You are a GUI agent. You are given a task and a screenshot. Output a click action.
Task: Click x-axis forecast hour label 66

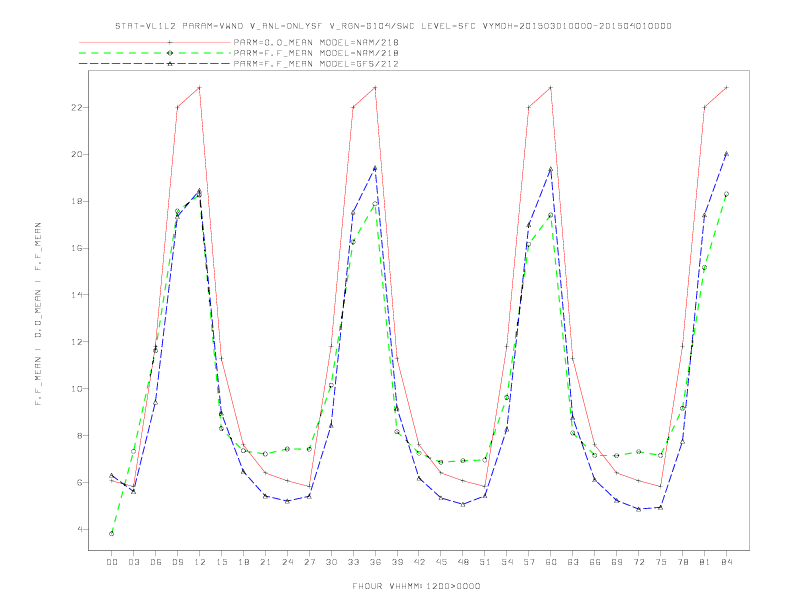pos(595,562)
